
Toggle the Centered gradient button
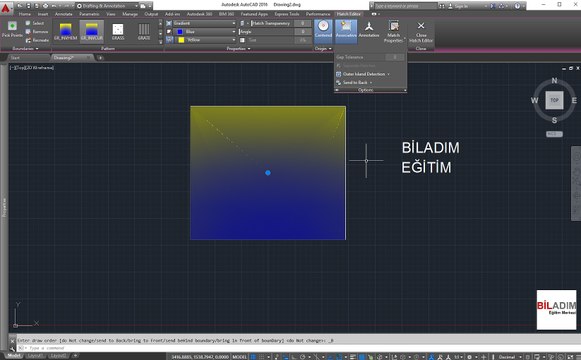click(323, 30)
